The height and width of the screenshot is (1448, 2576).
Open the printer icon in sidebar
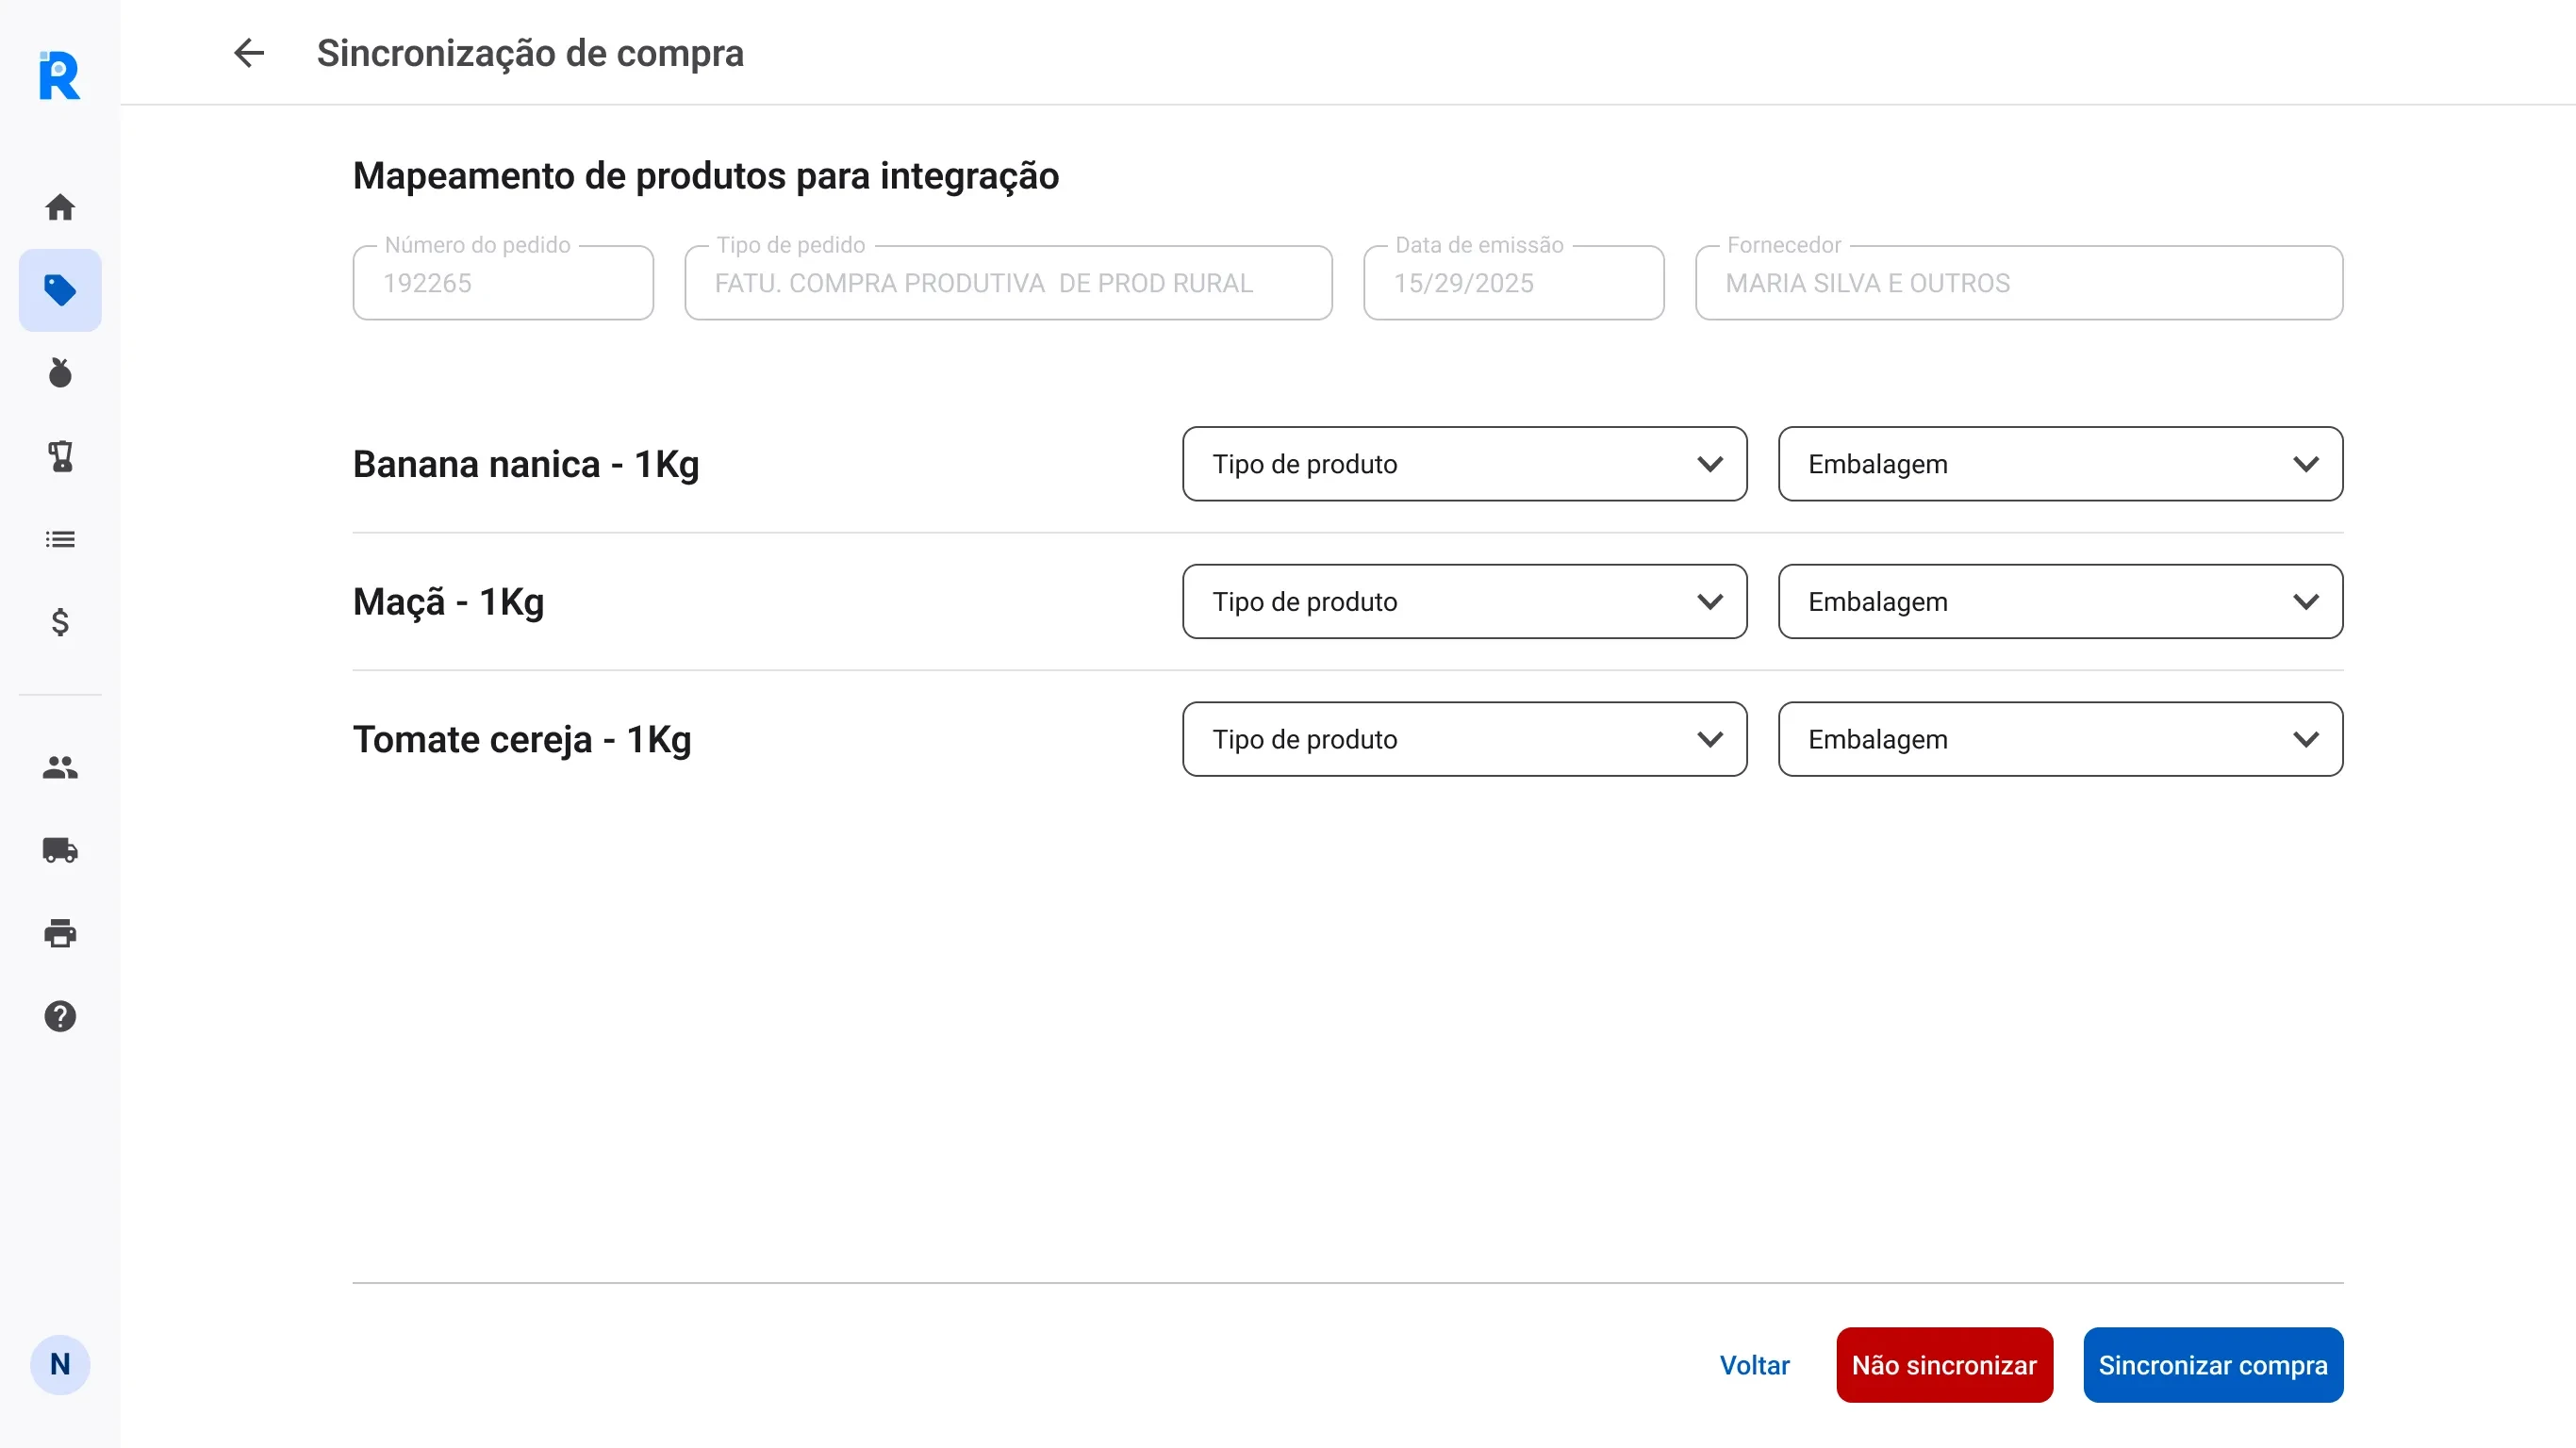[60, 933]
